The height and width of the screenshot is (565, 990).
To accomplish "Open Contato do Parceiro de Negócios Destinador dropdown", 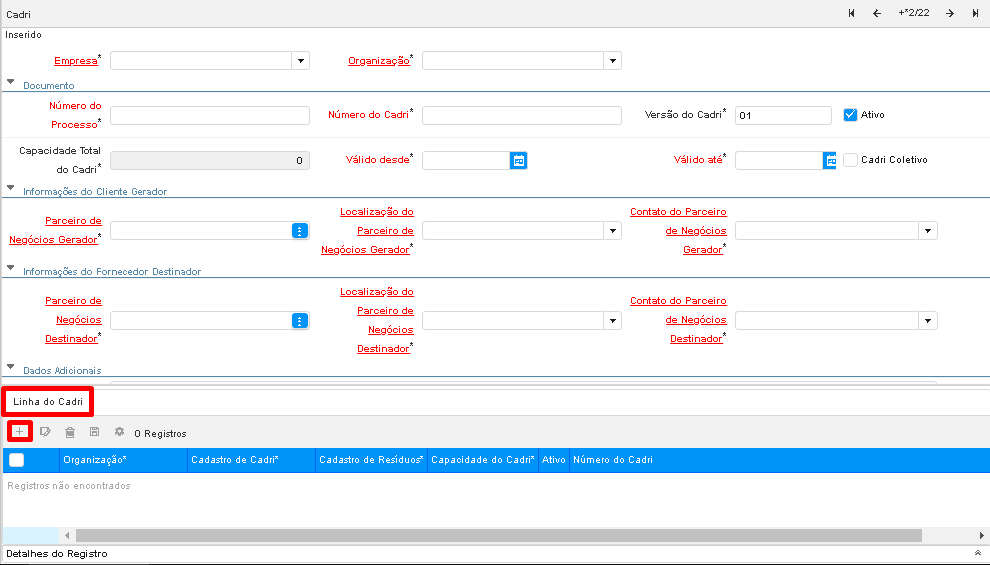I will click(927, 321).
